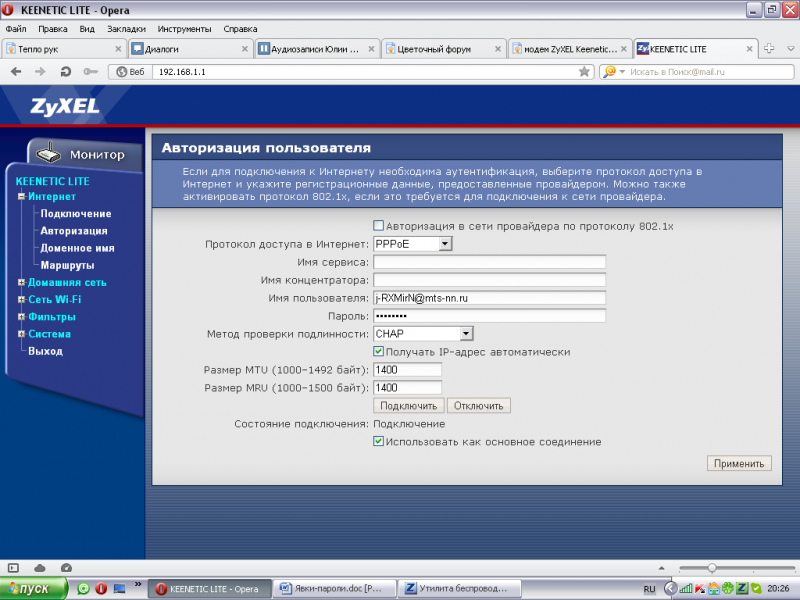Open the Windows Пуск start menu
Image resolution: width=800 pixels, height=600 pixels.
(33, 589)
